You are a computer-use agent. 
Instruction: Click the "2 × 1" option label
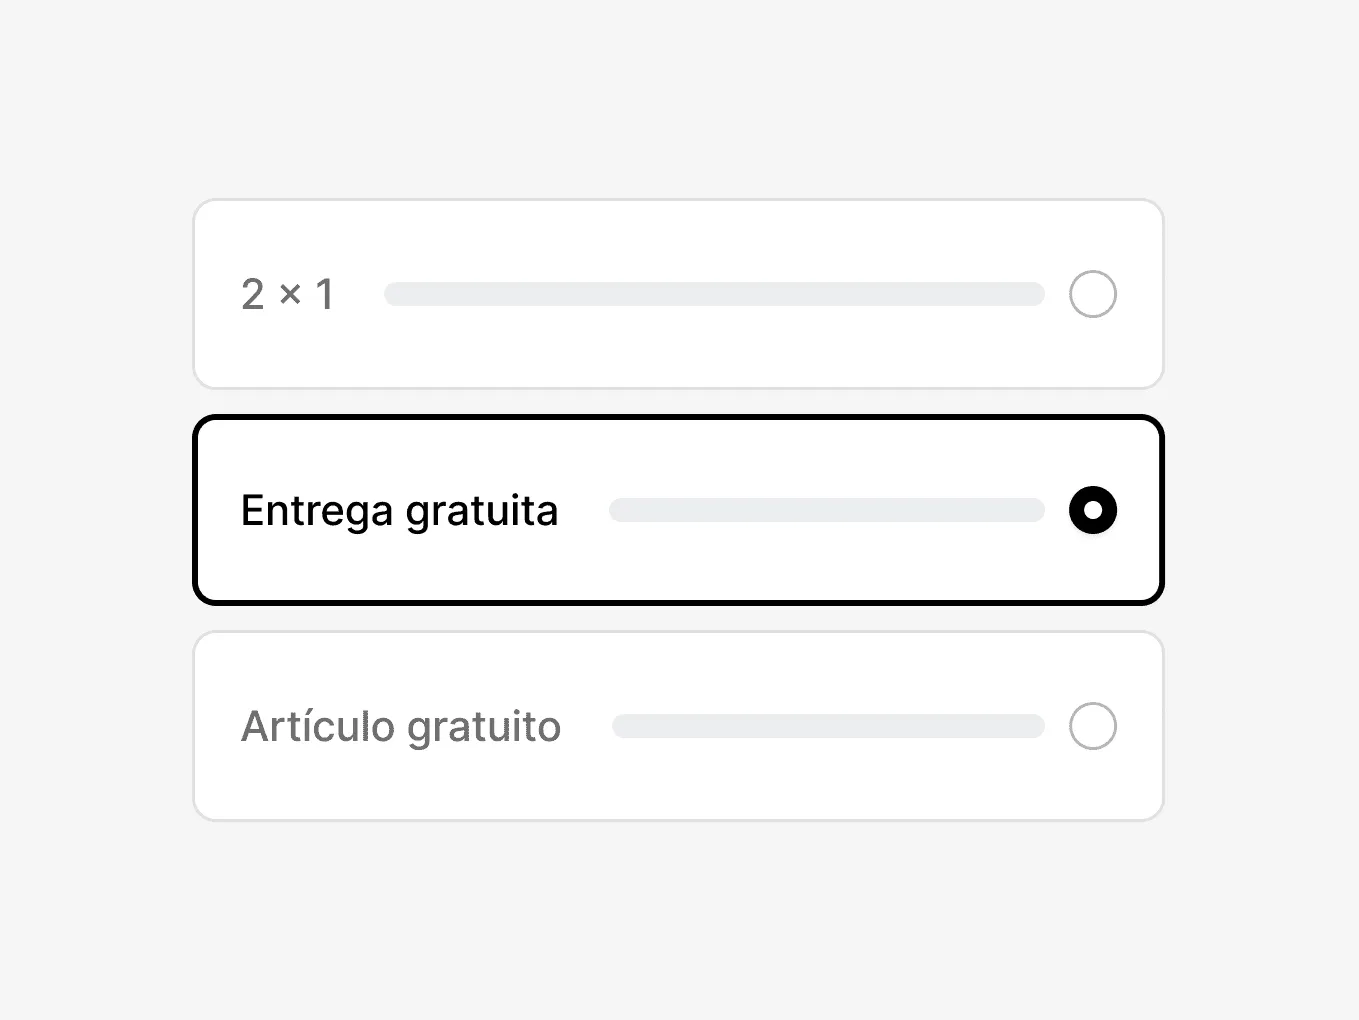click(x=287, y=294)
